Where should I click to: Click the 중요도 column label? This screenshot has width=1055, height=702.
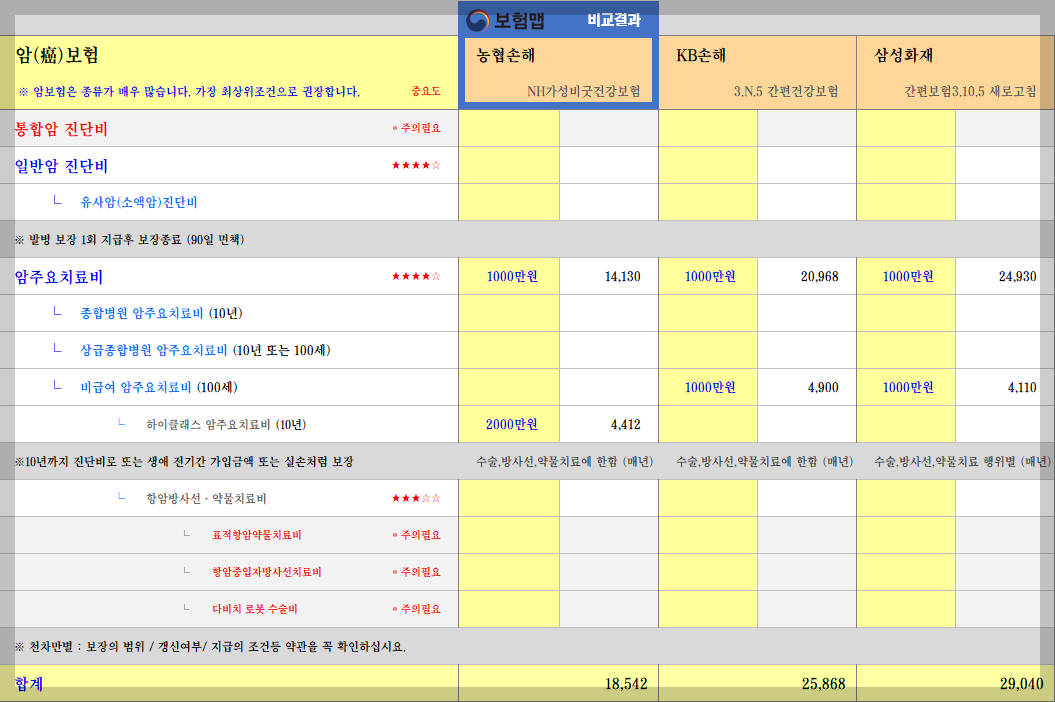pyautogui.click(x=426, y=92)
